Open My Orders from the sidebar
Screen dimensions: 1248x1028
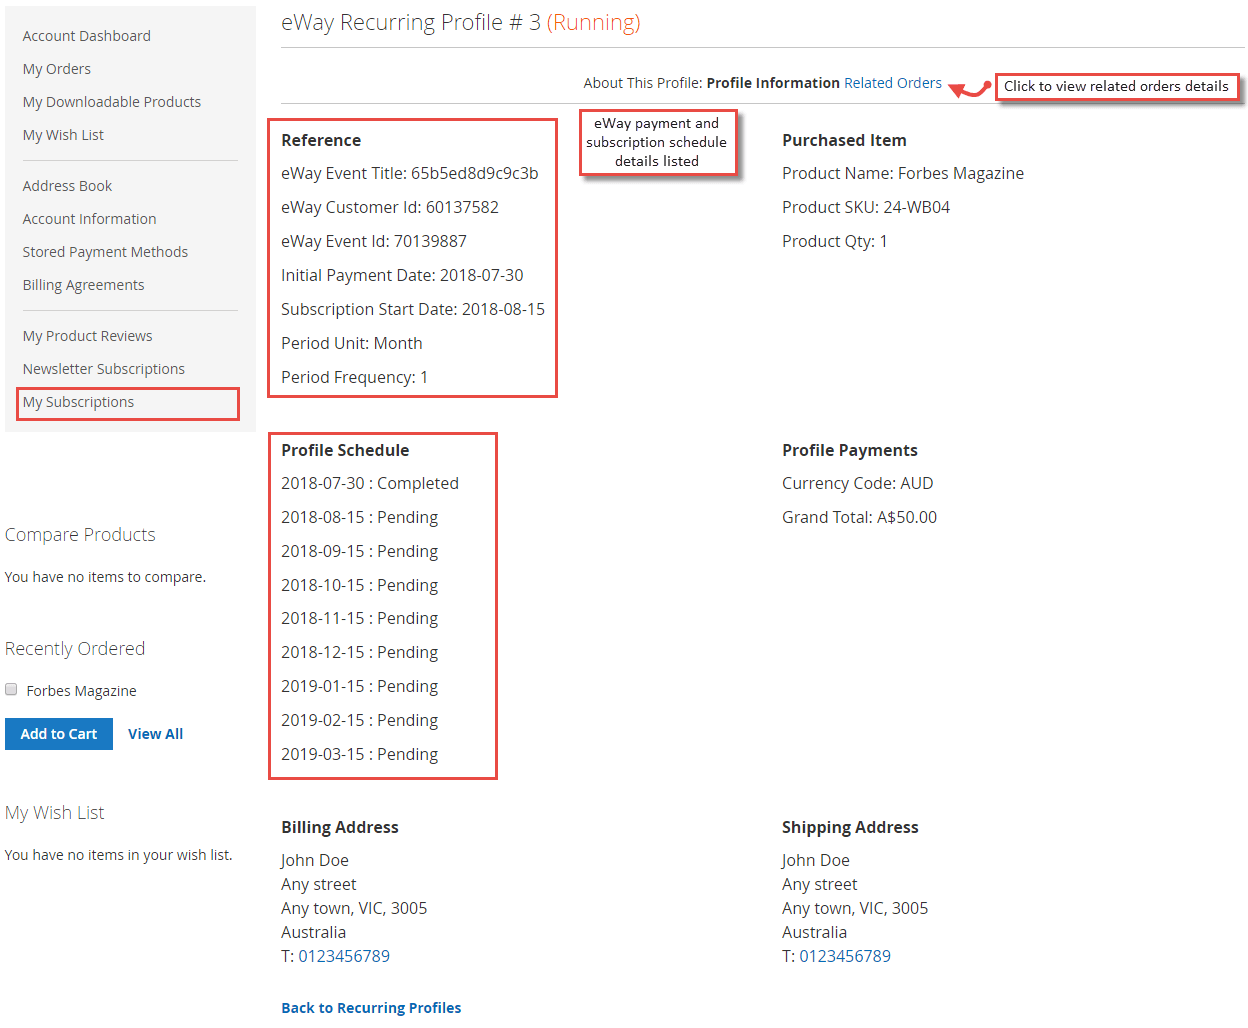(56, 68)
